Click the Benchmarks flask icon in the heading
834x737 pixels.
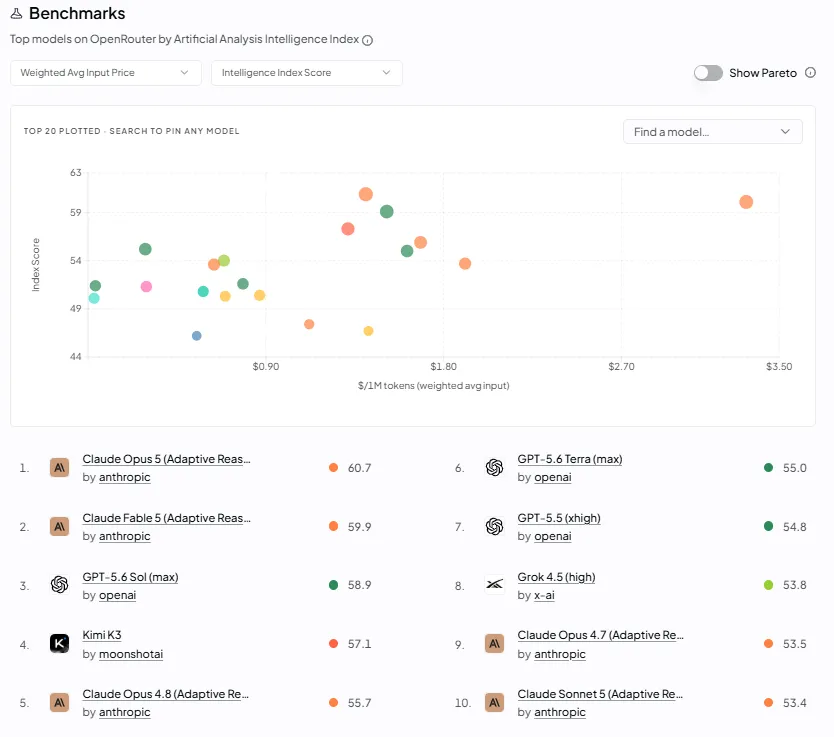click(16, 14)
